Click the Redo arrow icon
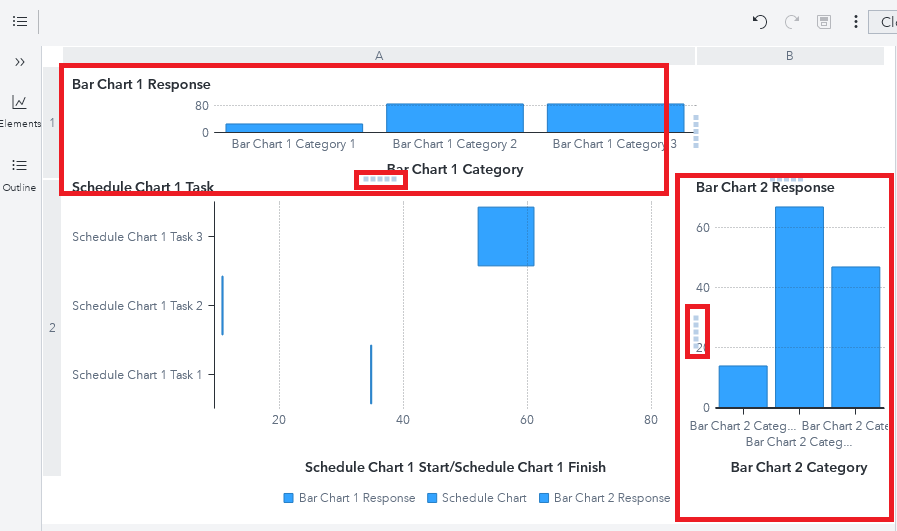The height and width of the screenshot is (531, 897). (x=792, y=21)
